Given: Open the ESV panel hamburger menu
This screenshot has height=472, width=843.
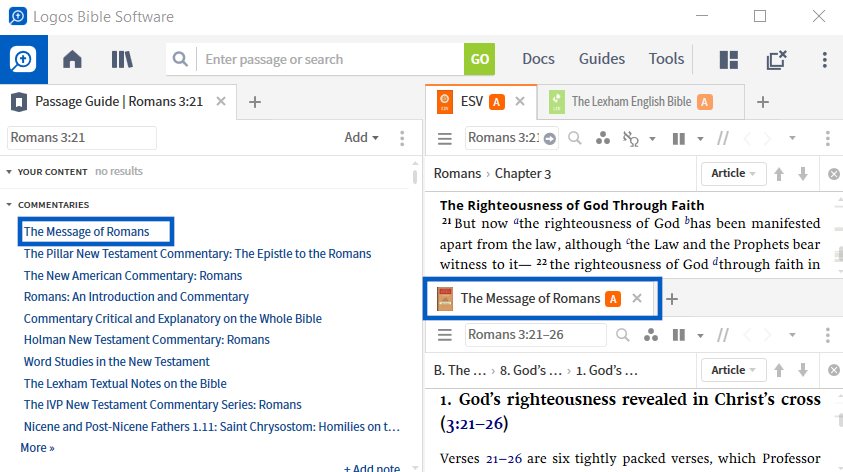Looking at the screenshot, I should click(445, 139).
